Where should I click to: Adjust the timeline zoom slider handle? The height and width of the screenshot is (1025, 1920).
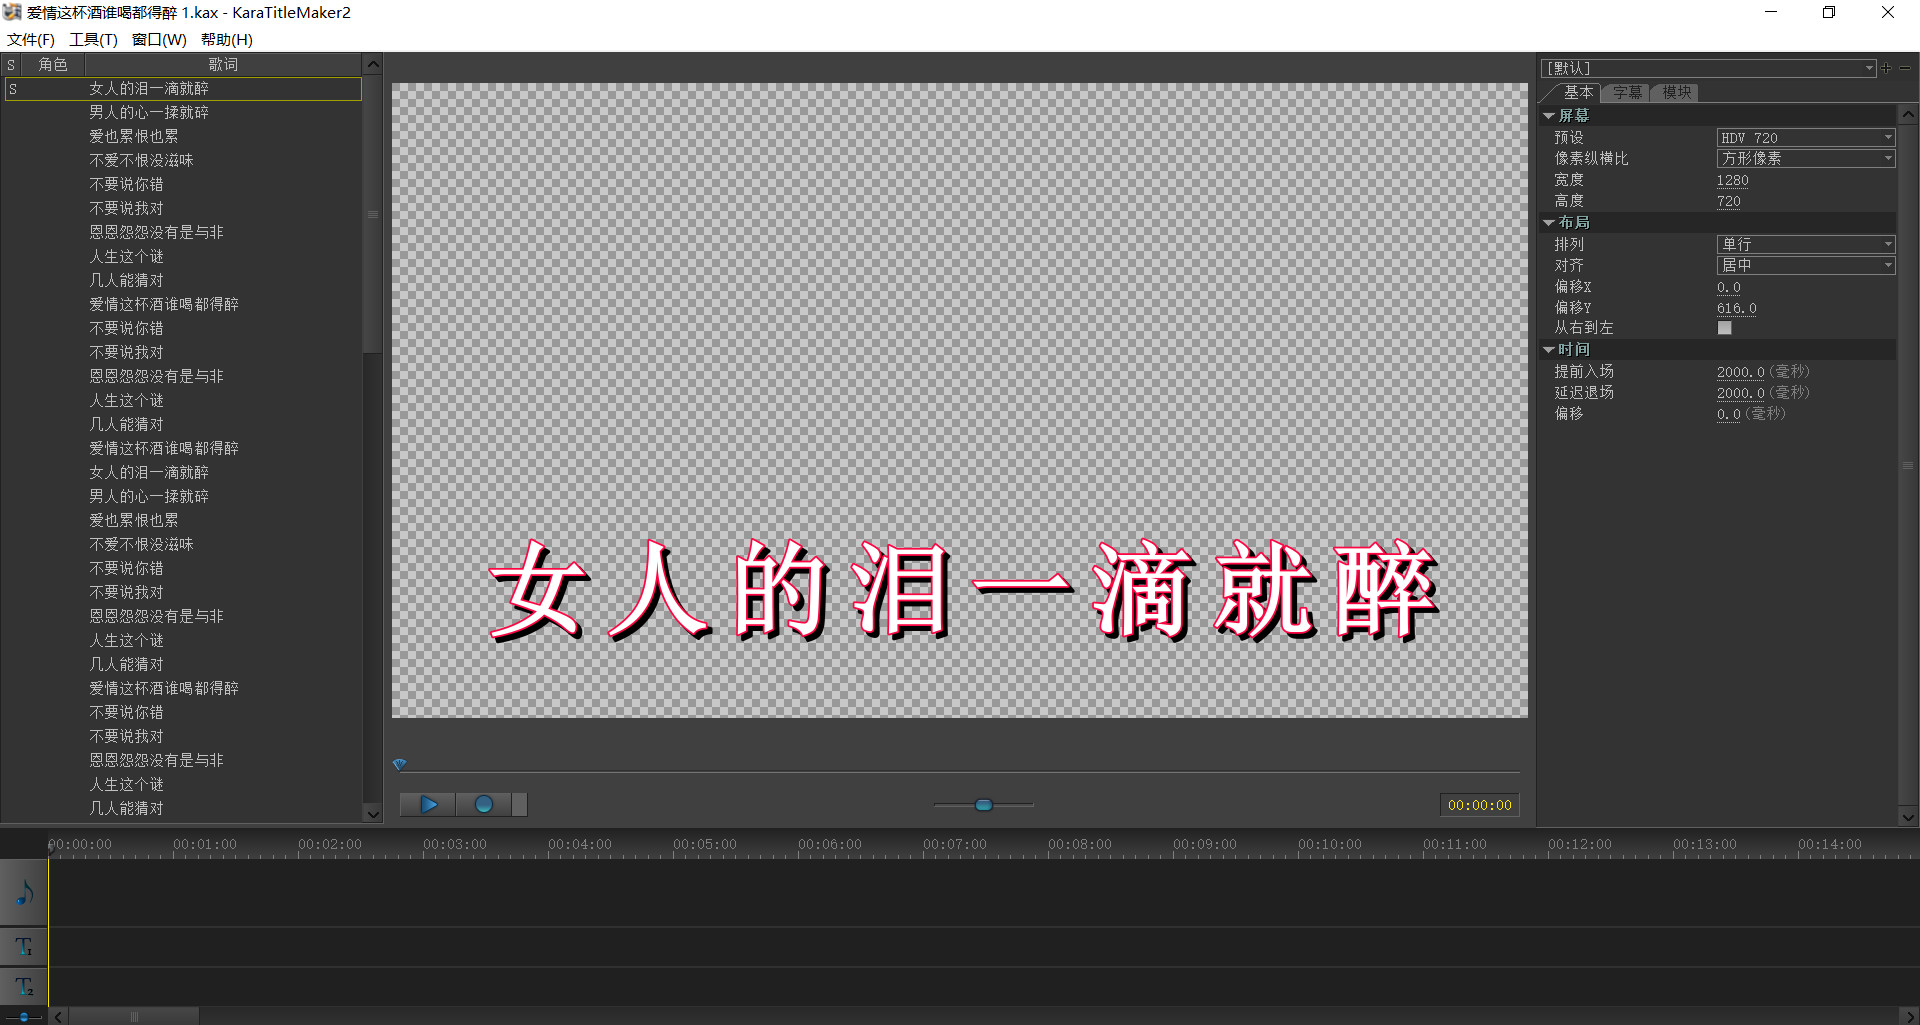click(x=23, y=1017)
